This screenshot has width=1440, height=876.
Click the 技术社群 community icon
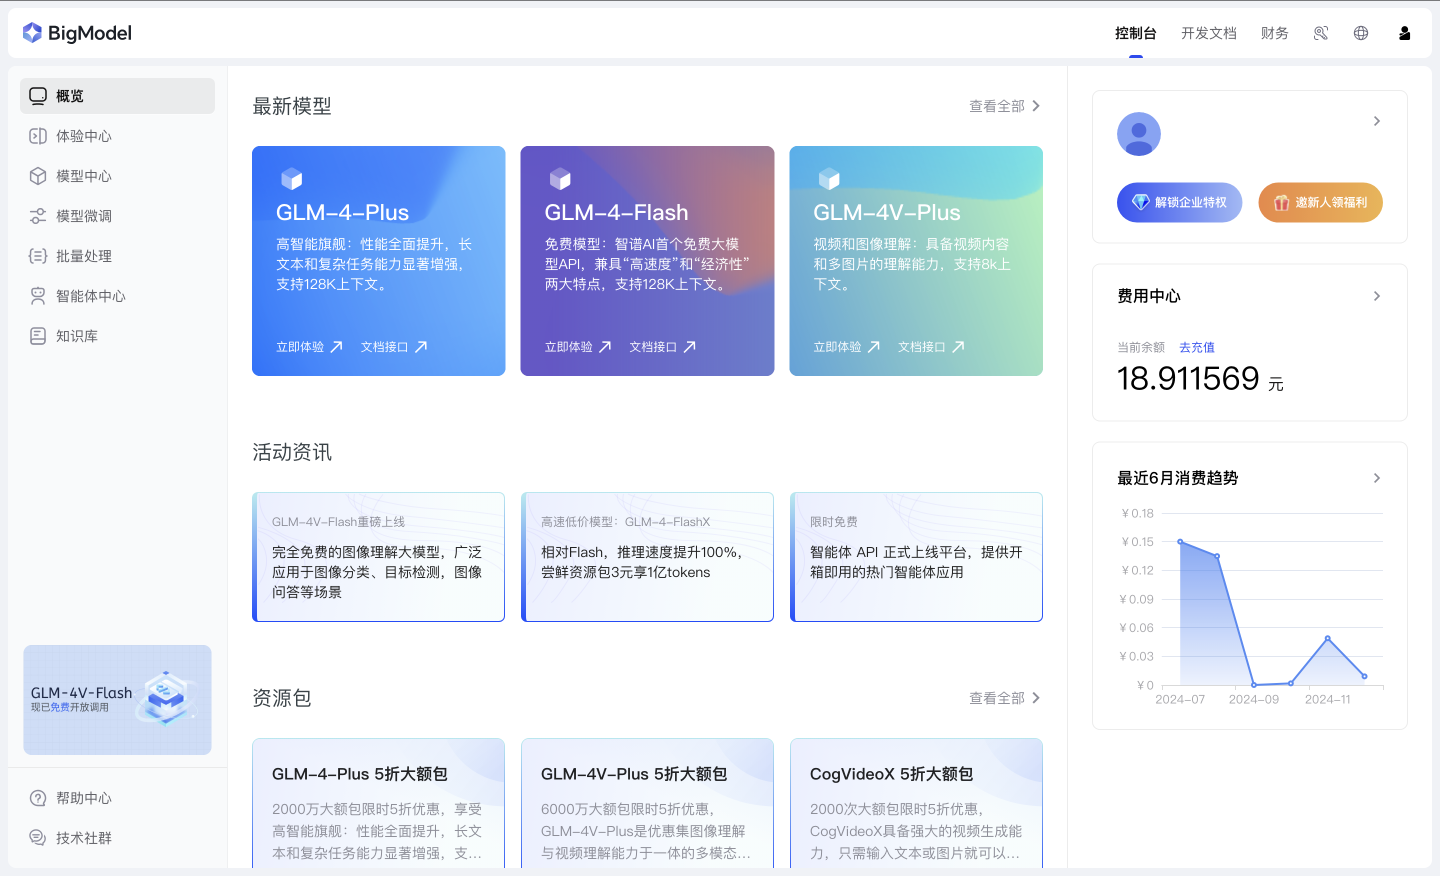tap(38, 838)
